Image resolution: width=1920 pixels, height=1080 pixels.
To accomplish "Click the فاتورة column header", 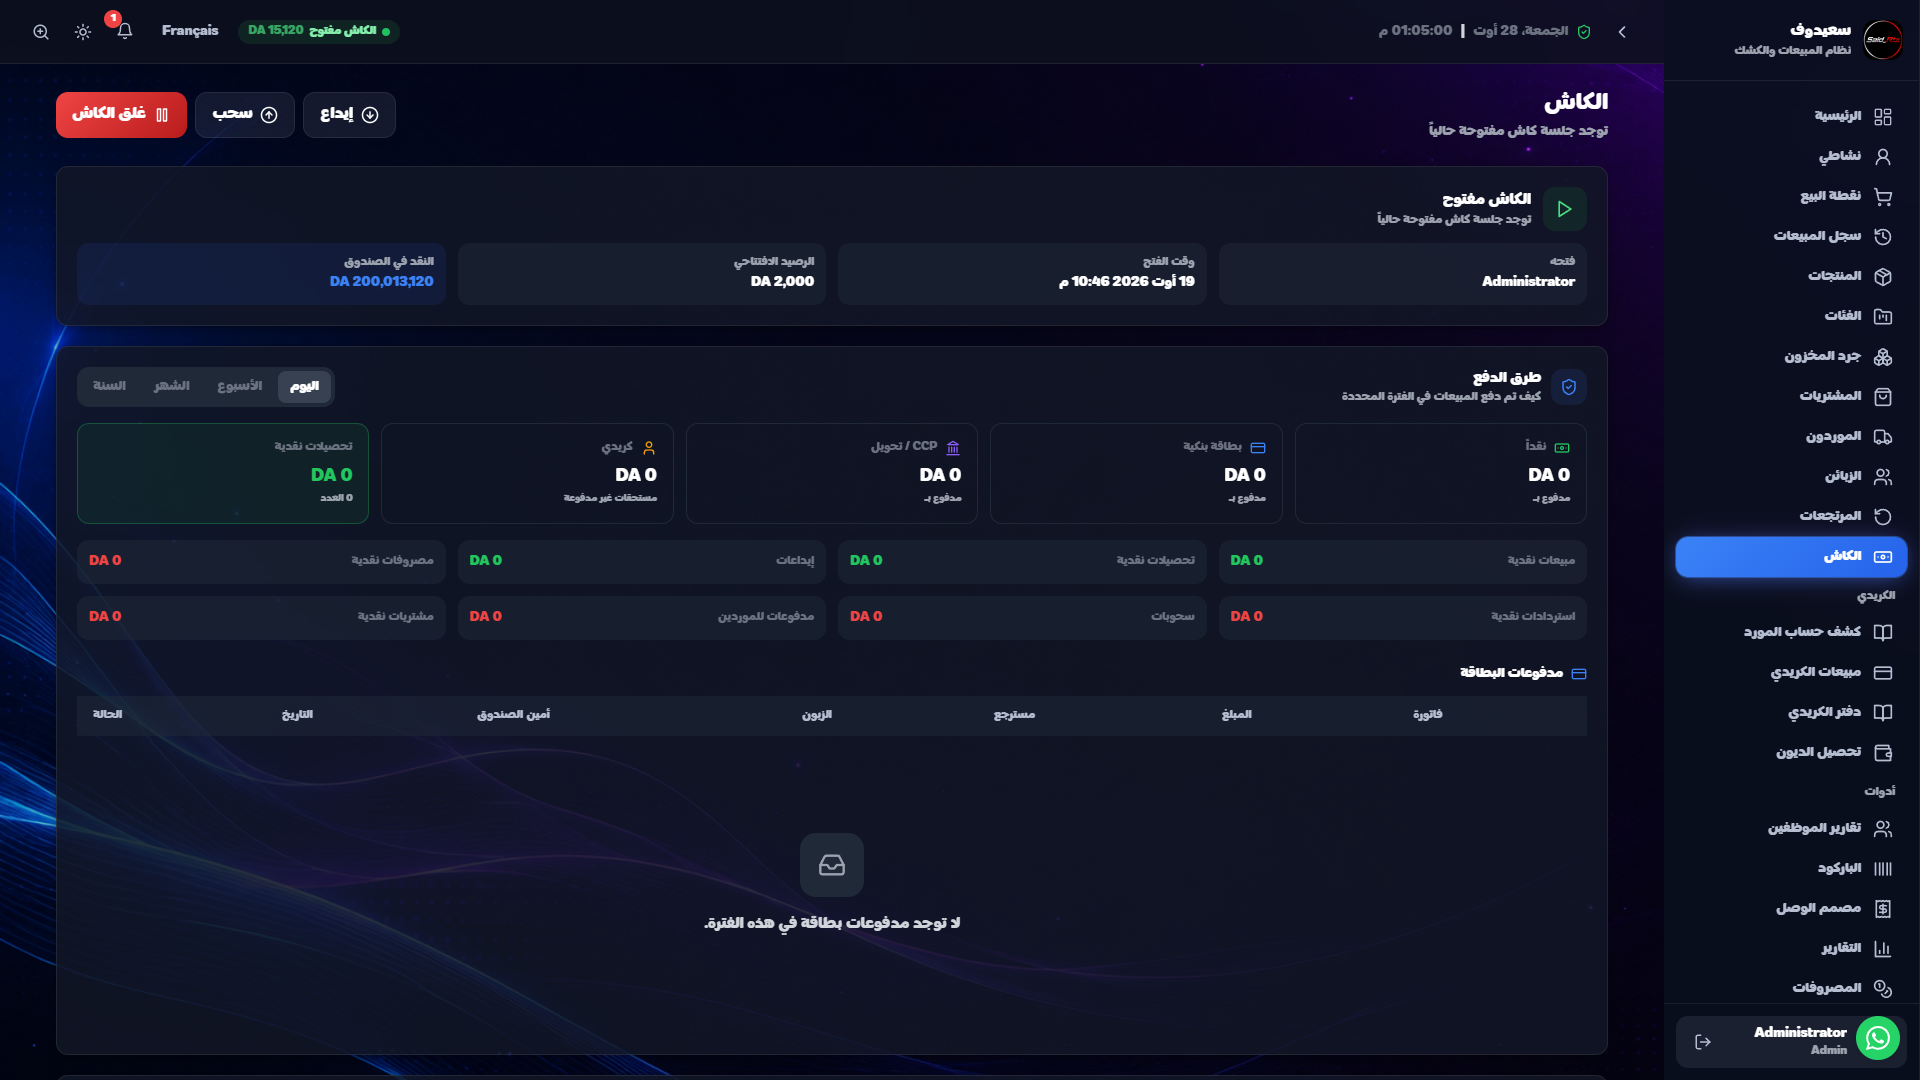I will click(1427, 715).
